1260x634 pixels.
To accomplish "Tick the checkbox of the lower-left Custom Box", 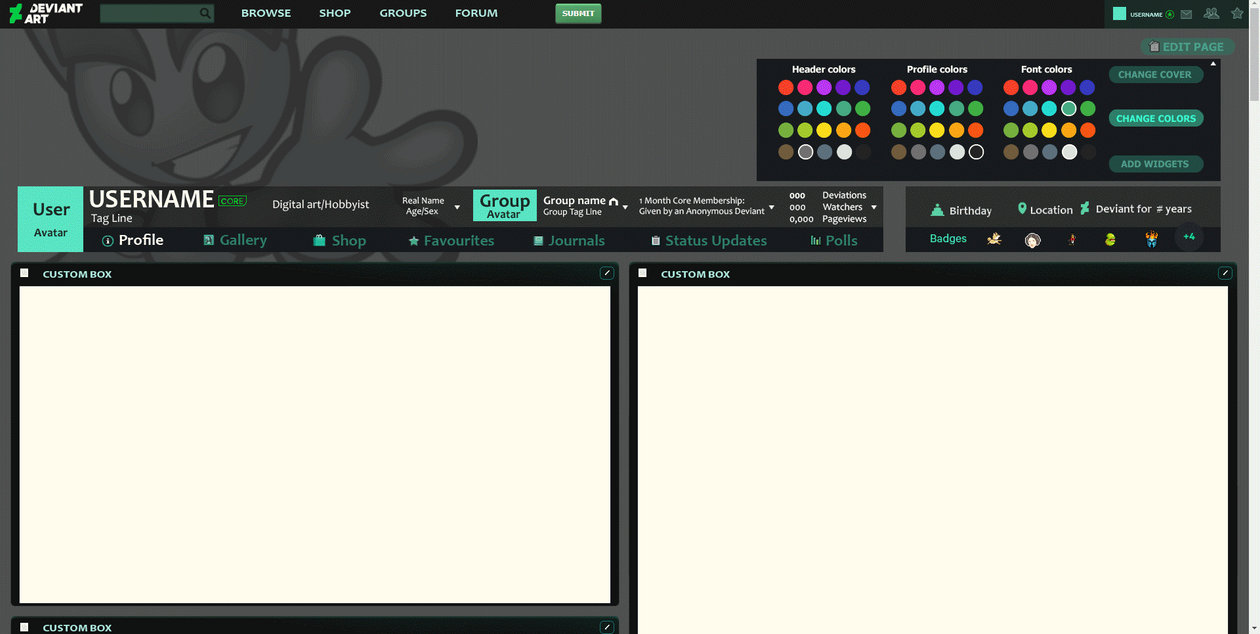I will click(25, 627).
